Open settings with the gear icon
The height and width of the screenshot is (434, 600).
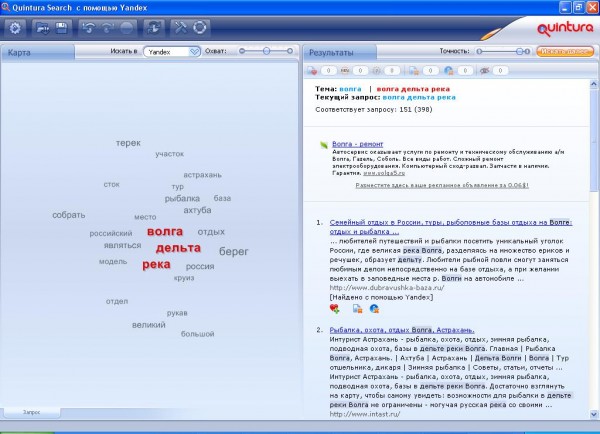pos(16,27)
